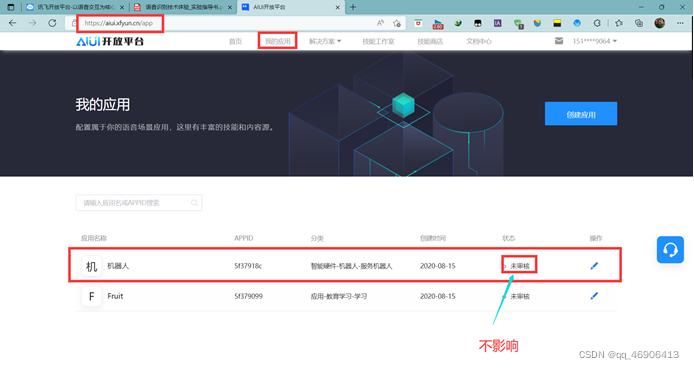Click the 分类 column header
694x369 pixels.
pyautogui.click(x=317, y=238)
